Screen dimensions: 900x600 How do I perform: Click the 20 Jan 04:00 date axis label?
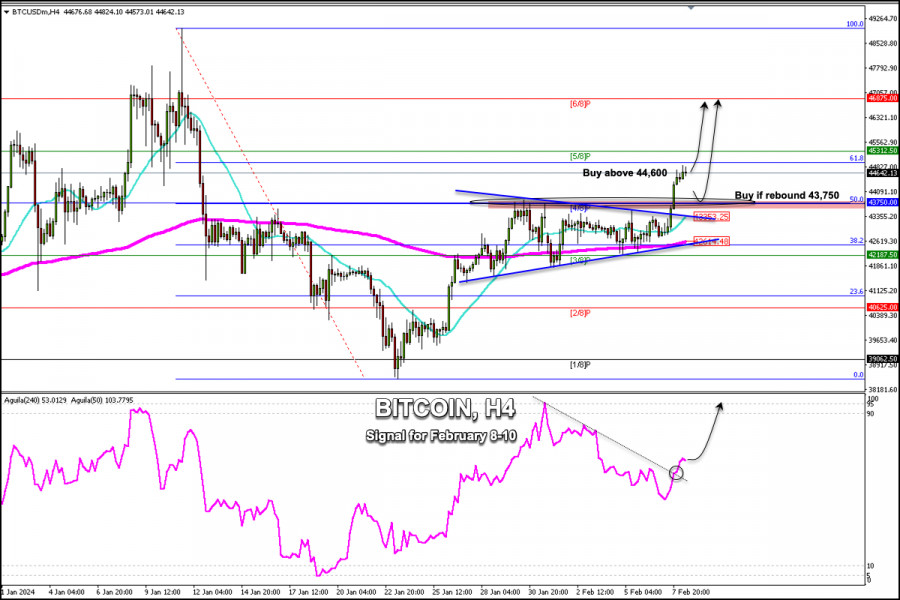click(x=356, y=592)
